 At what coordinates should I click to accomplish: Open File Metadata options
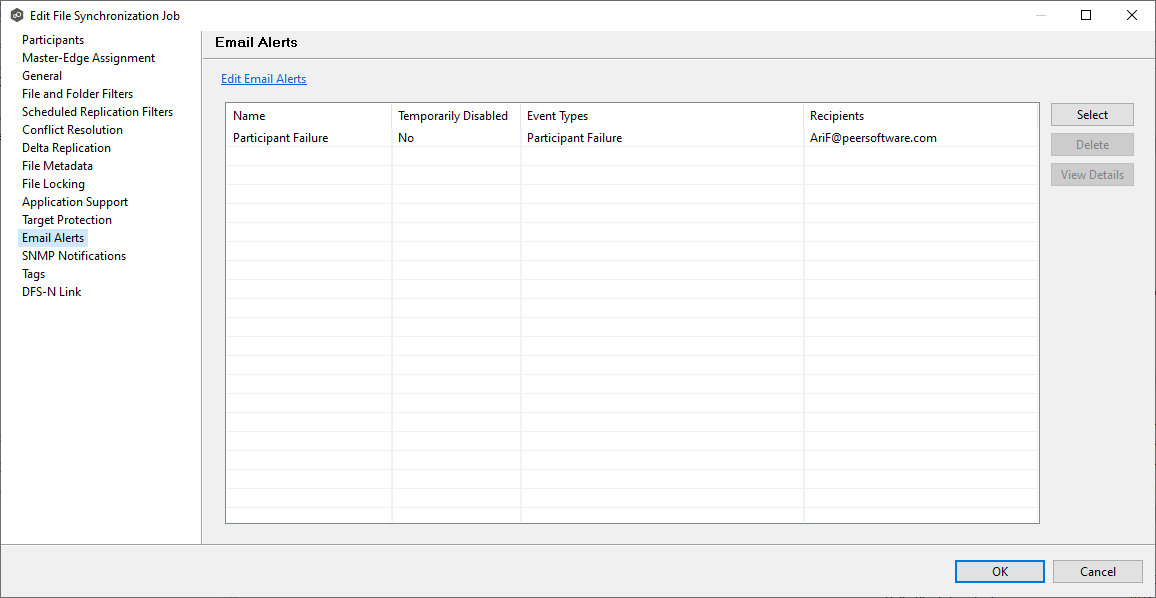pyautogui.click(x=57, y=166)
